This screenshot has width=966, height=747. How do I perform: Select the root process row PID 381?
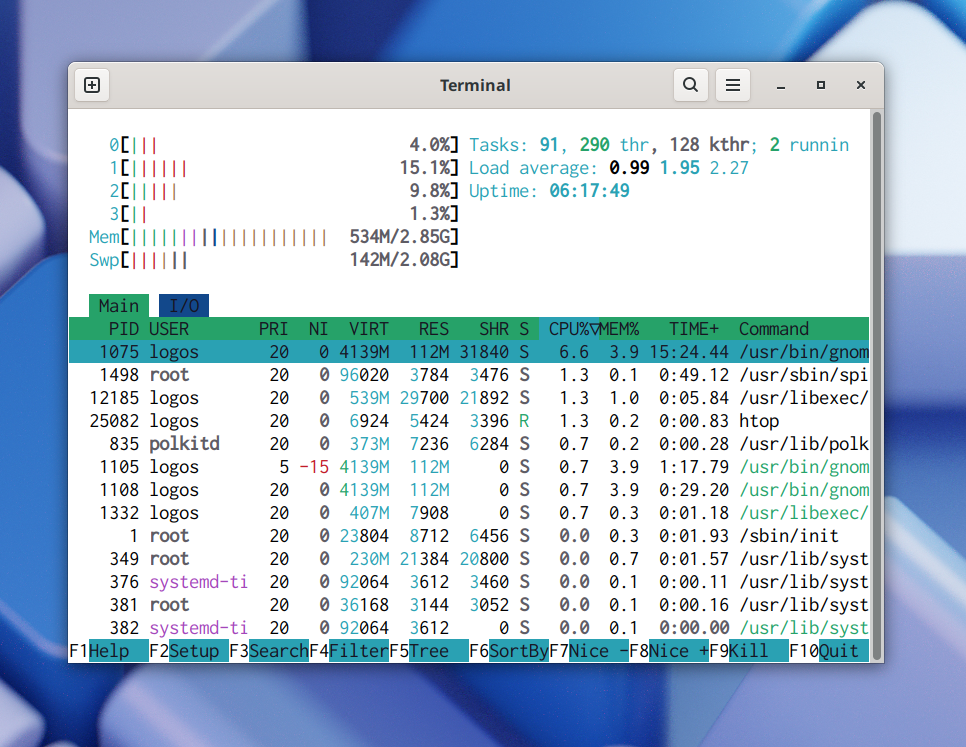tap(469, 605)
